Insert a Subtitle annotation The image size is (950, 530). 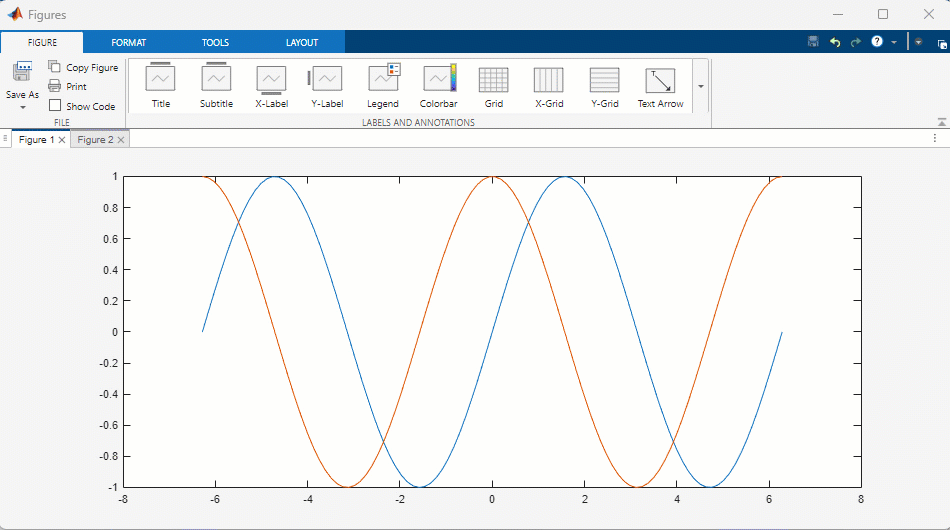click(x=216, y=85)
